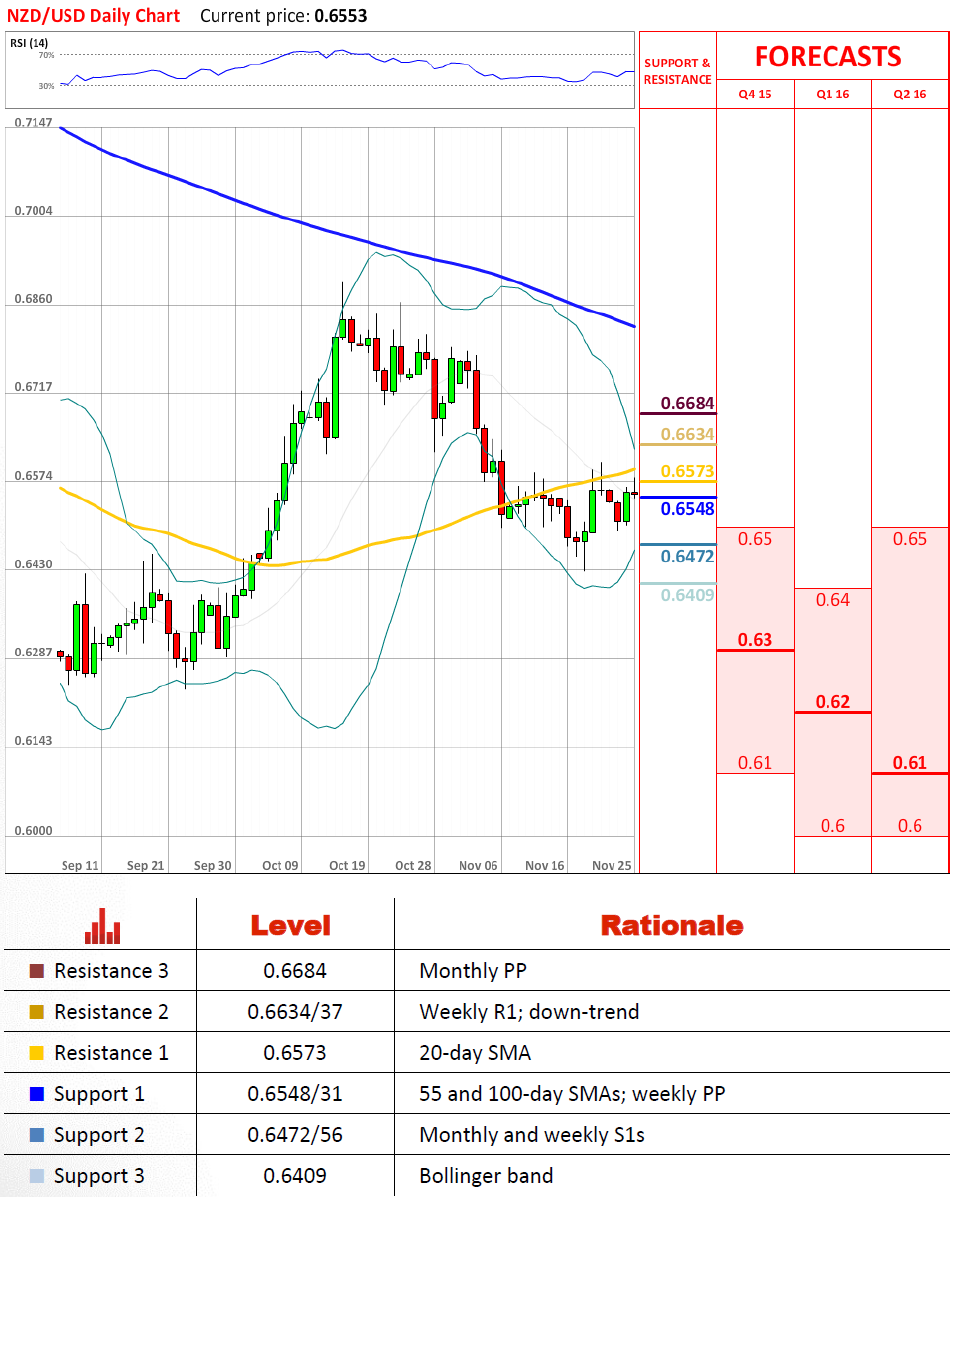This screenshot has height=1368, width=961.
Task: Click the 0.6548/31 level cell
Action: click(x=295, y=1094)
